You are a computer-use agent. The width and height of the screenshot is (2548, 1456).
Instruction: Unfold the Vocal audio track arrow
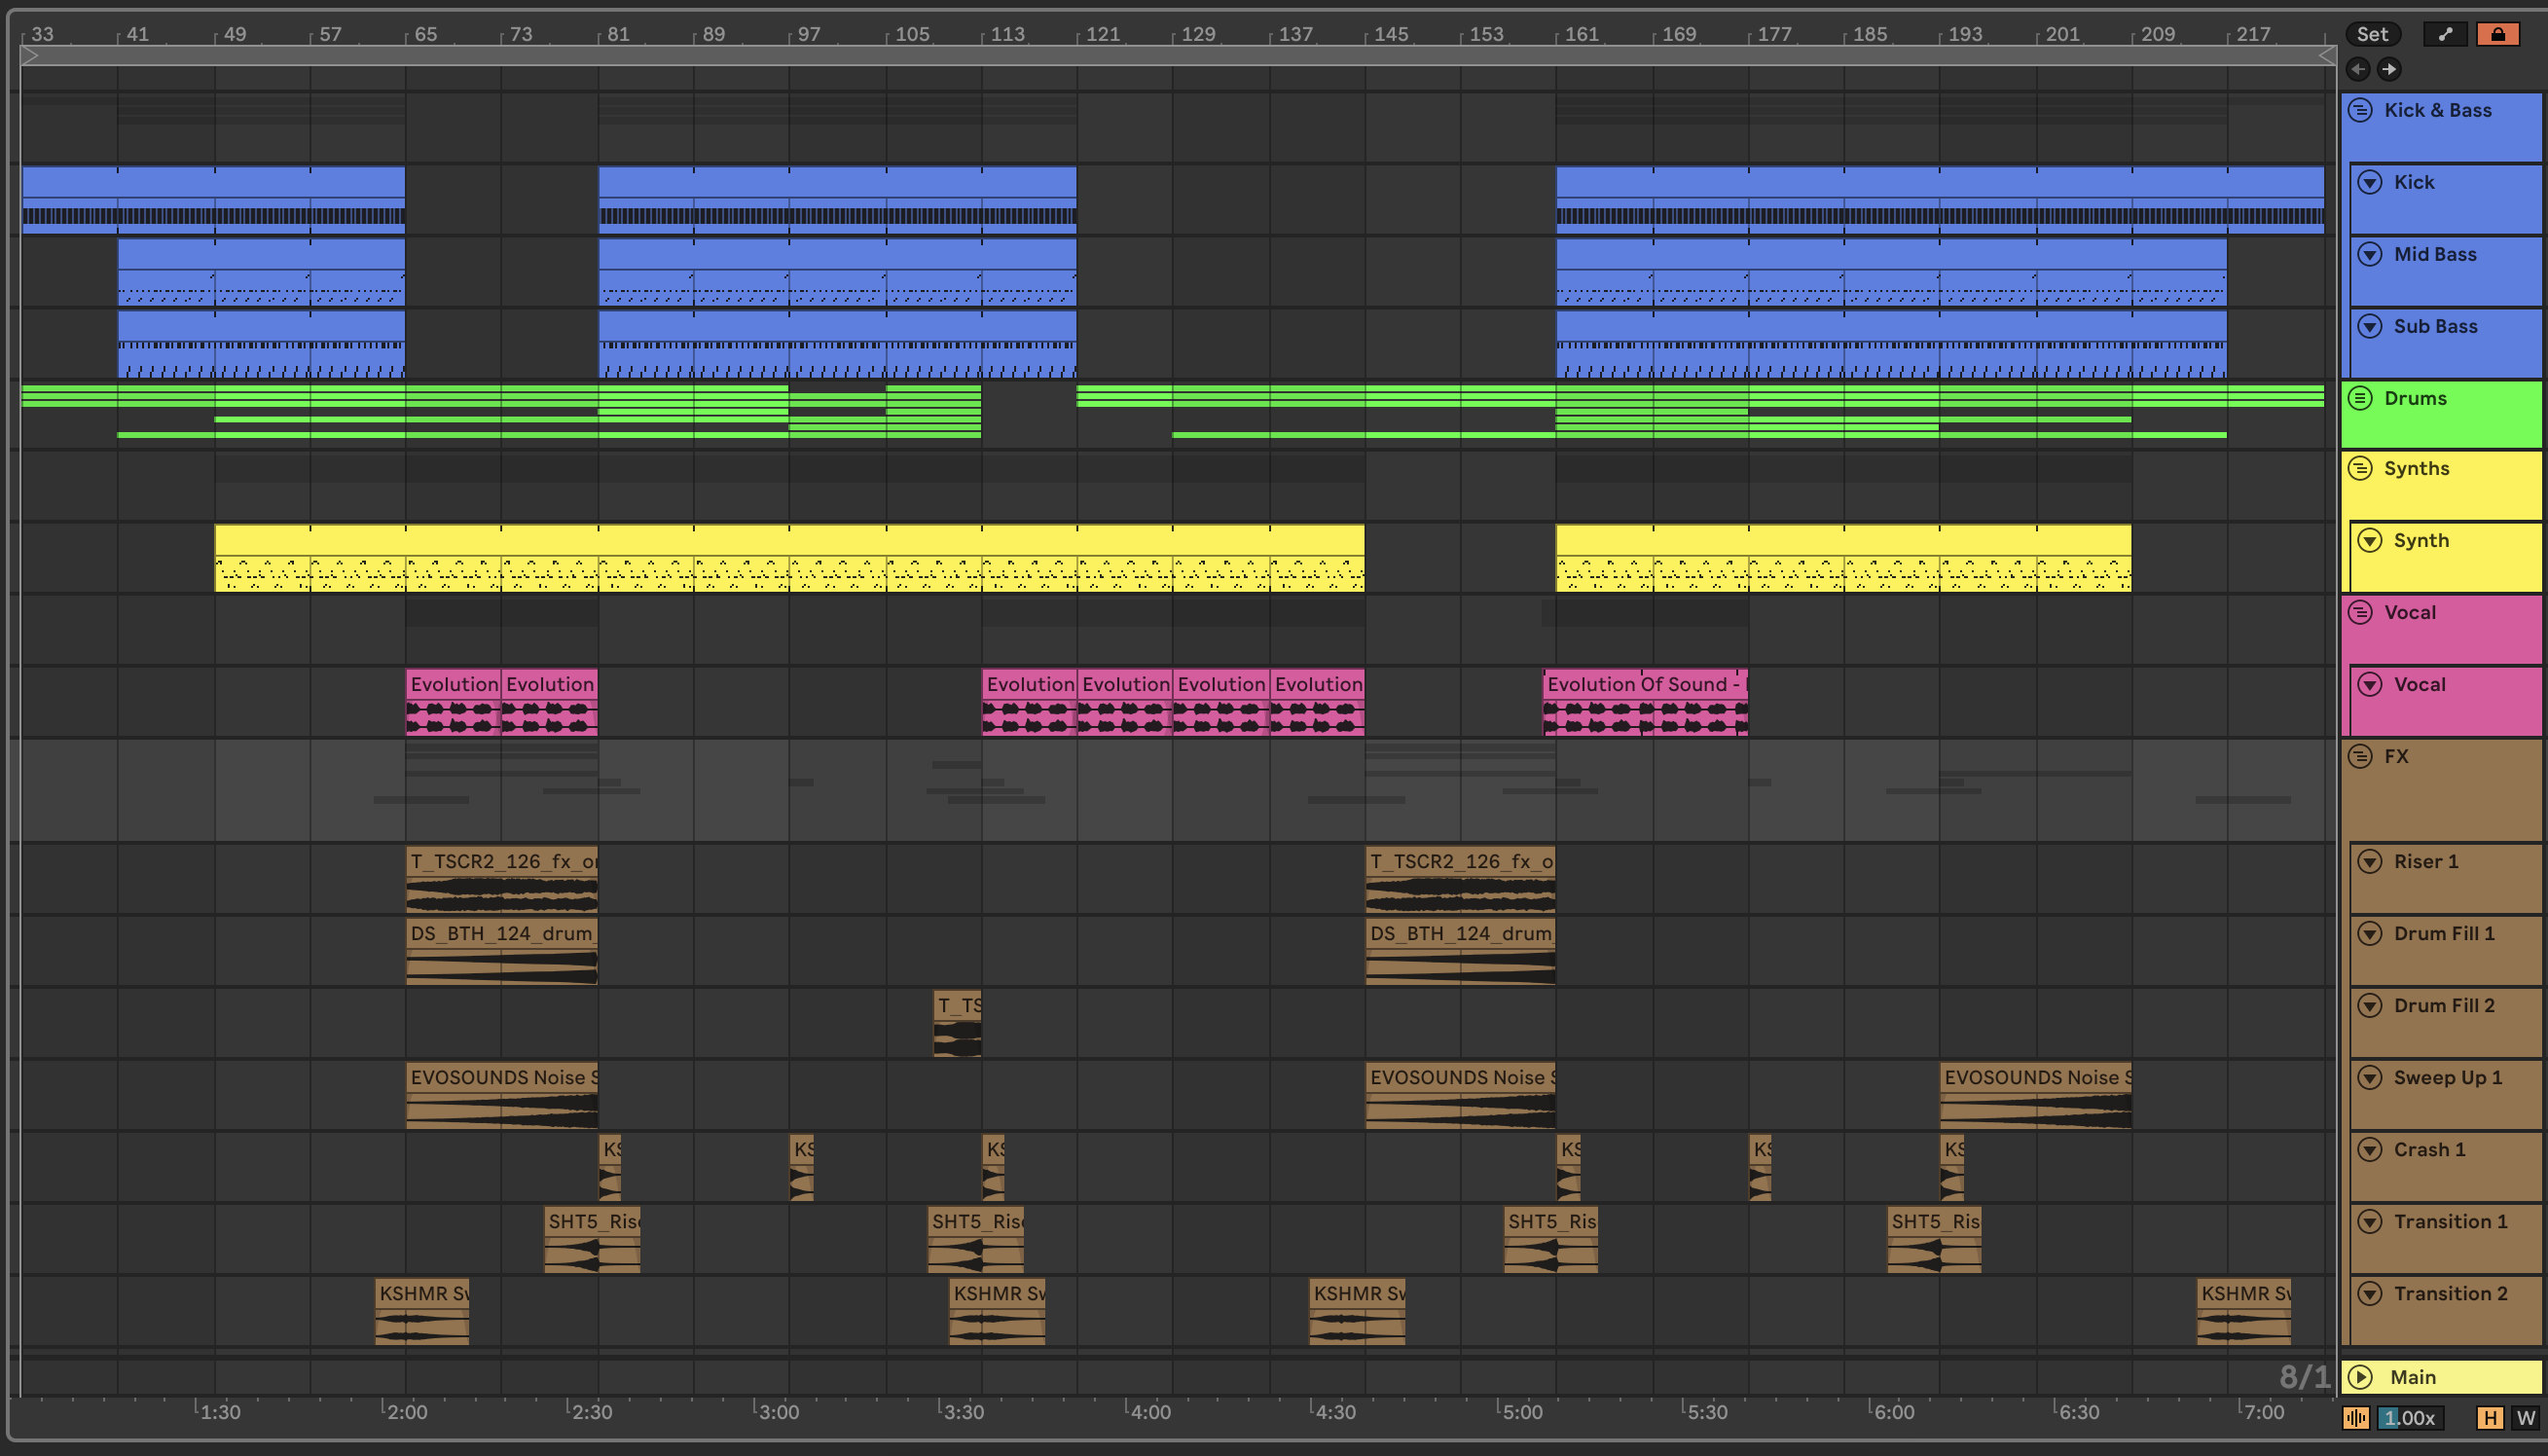[2370, 684]
